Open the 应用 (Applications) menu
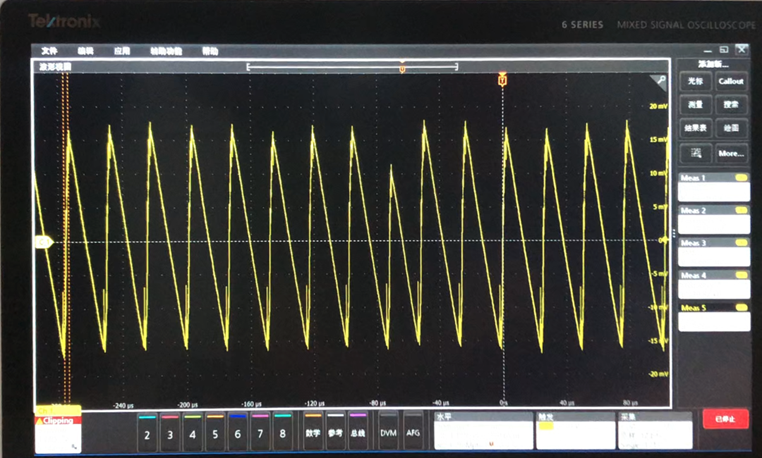 (x=121, y=51)
